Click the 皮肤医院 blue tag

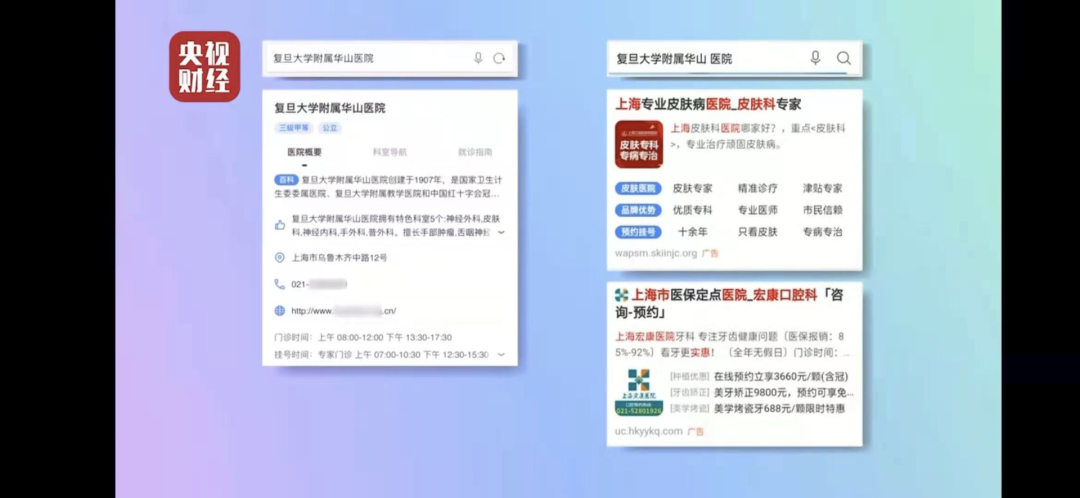coord(638,188)
